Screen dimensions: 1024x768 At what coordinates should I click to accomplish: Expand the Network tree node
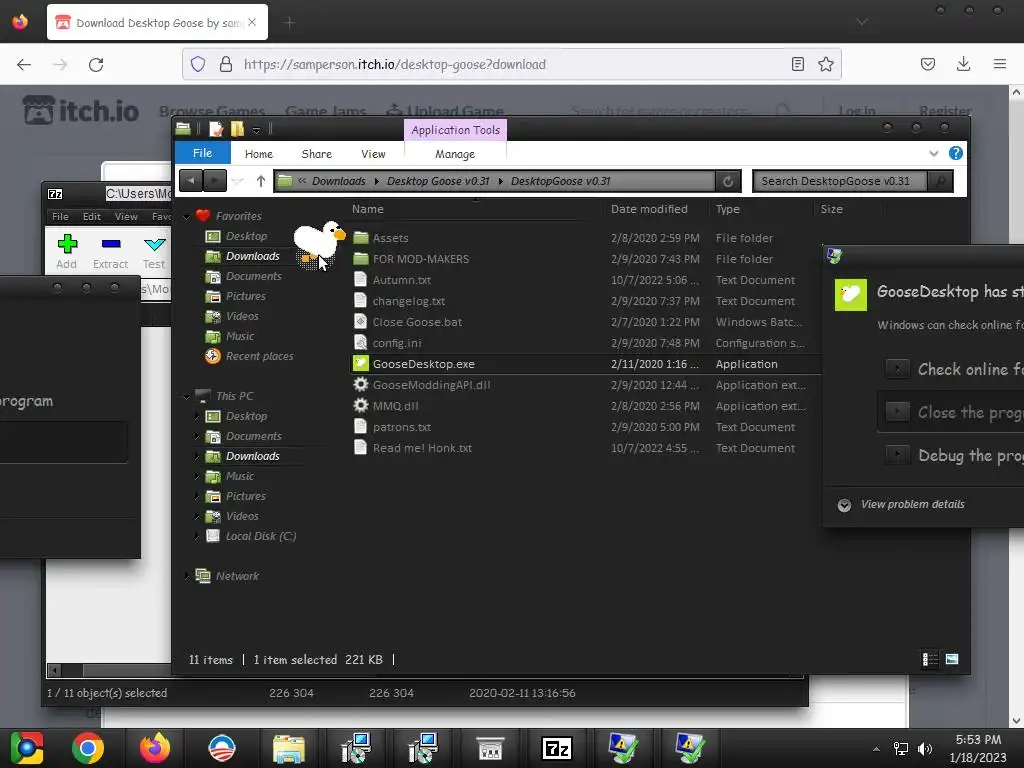tap(187, 576)
